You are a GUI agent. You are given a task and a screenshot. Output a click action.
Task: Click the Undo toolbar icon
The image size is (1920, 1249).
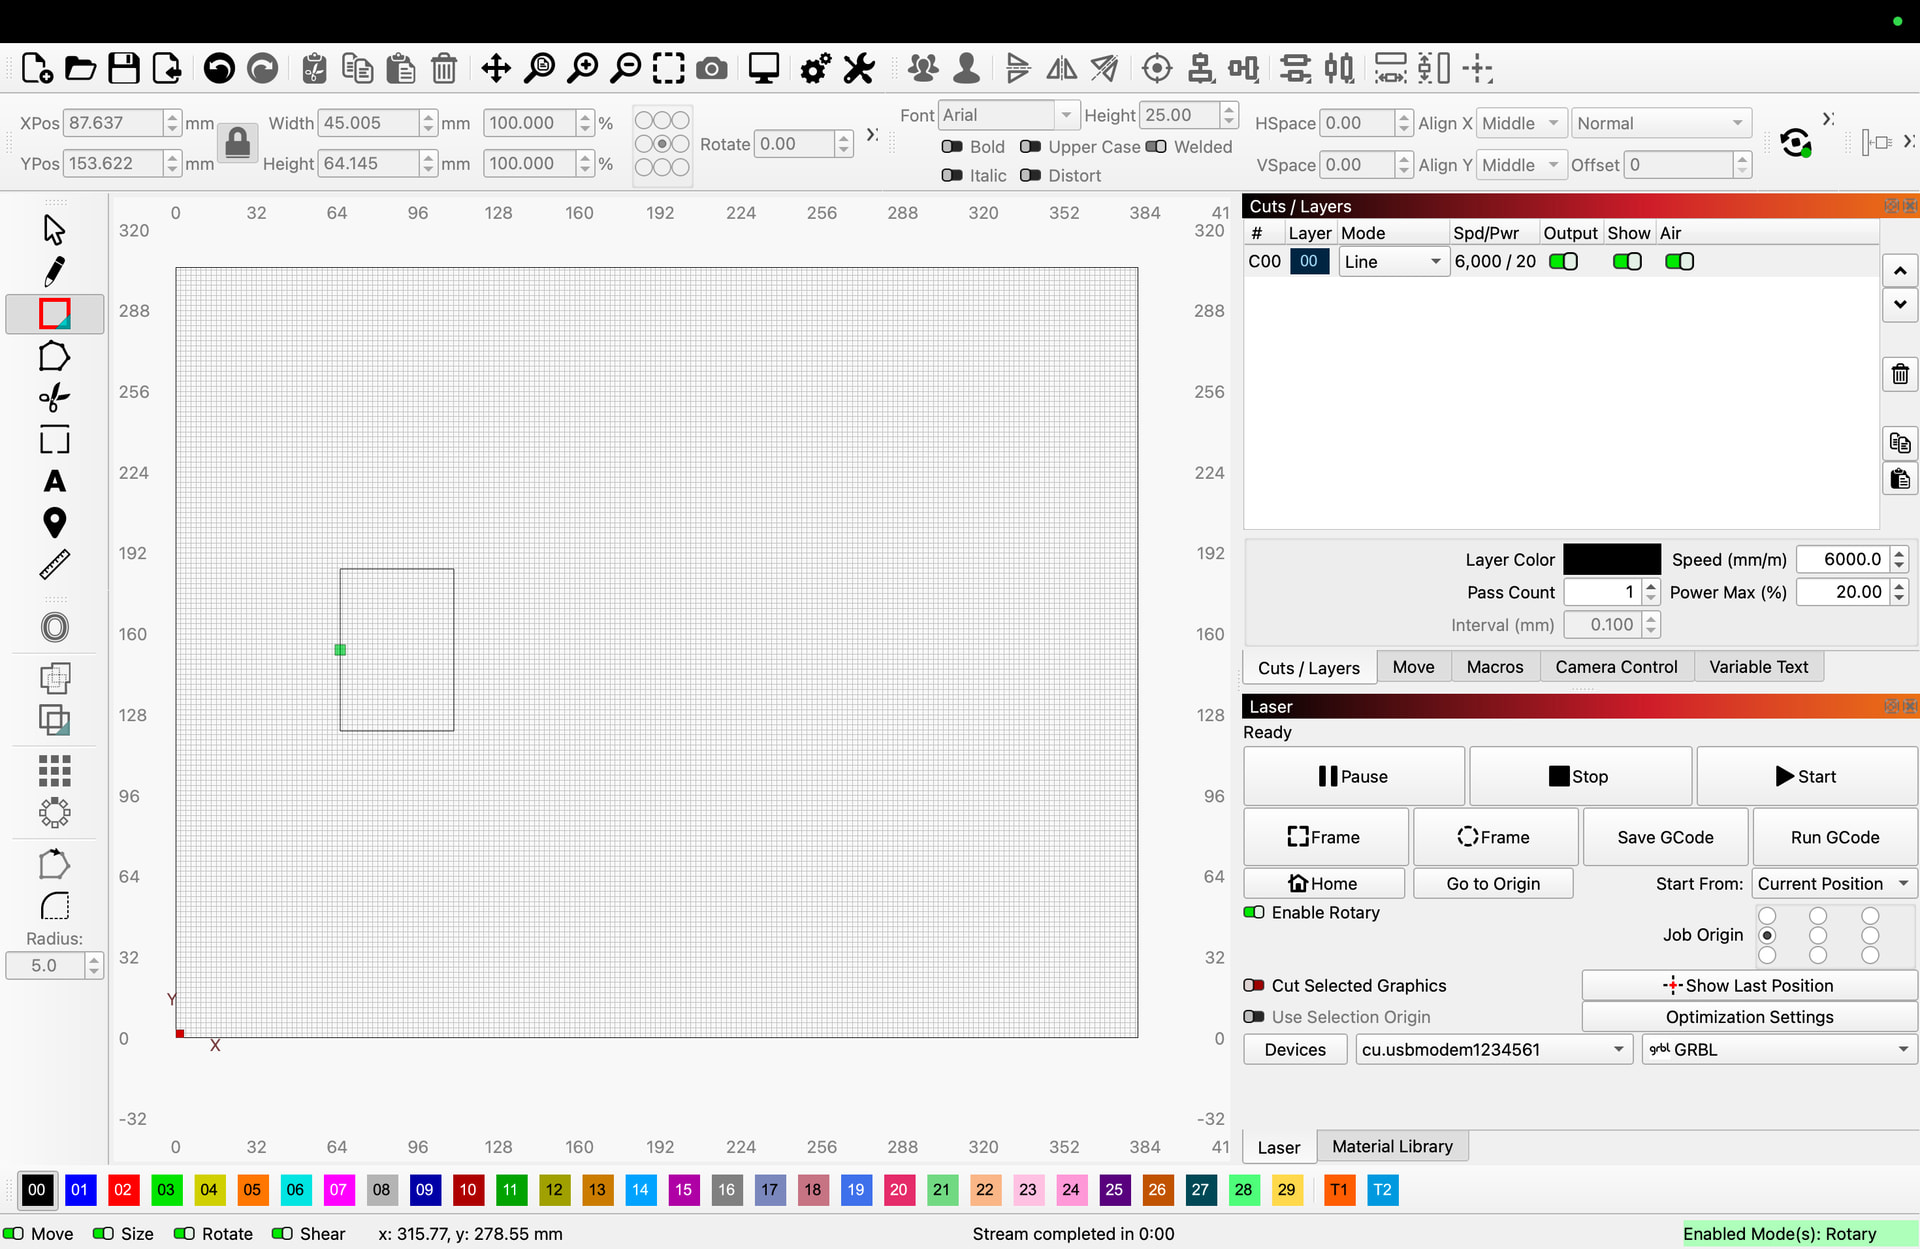(219, 69)
